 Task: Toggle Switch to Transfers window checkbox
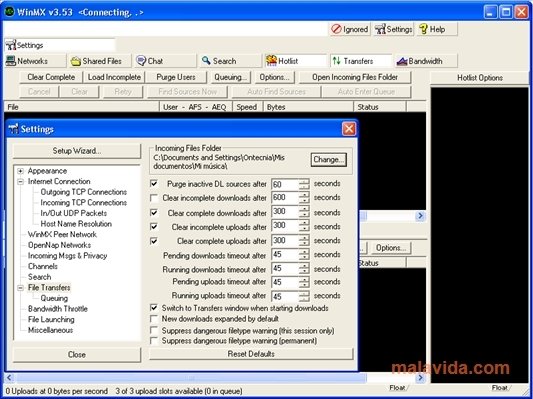point(154,308)
